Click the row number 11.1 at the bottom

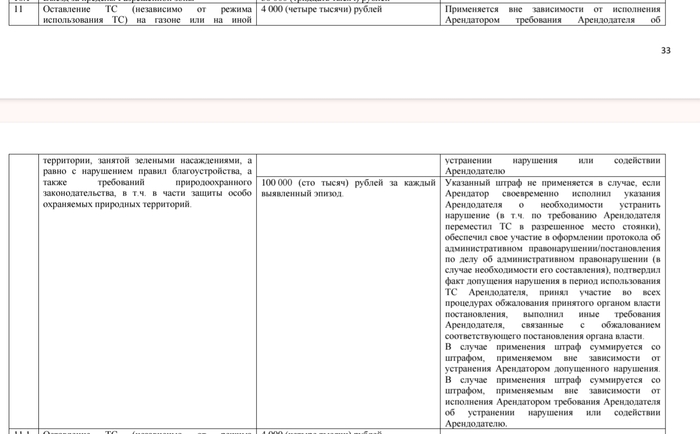[x=20, y=432]
